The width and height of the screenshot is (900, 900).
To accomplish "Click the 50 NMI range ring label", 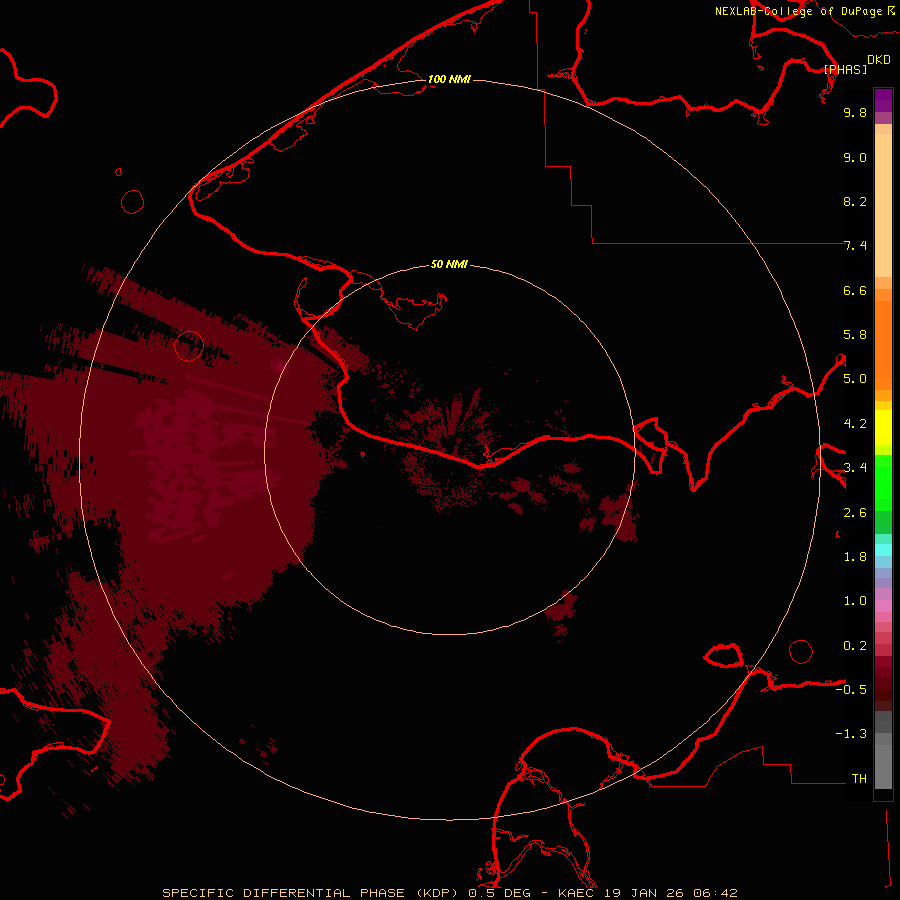I will click(449, 264).
